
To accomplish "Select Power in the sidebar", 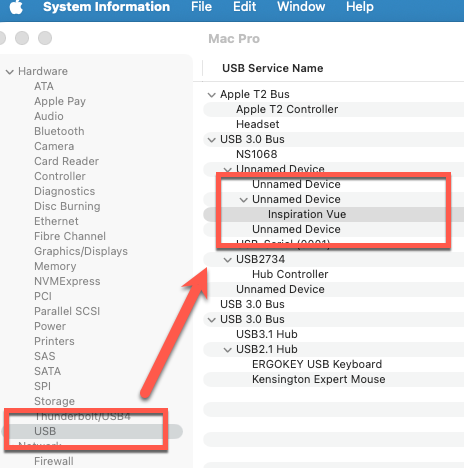I will 50,326.
